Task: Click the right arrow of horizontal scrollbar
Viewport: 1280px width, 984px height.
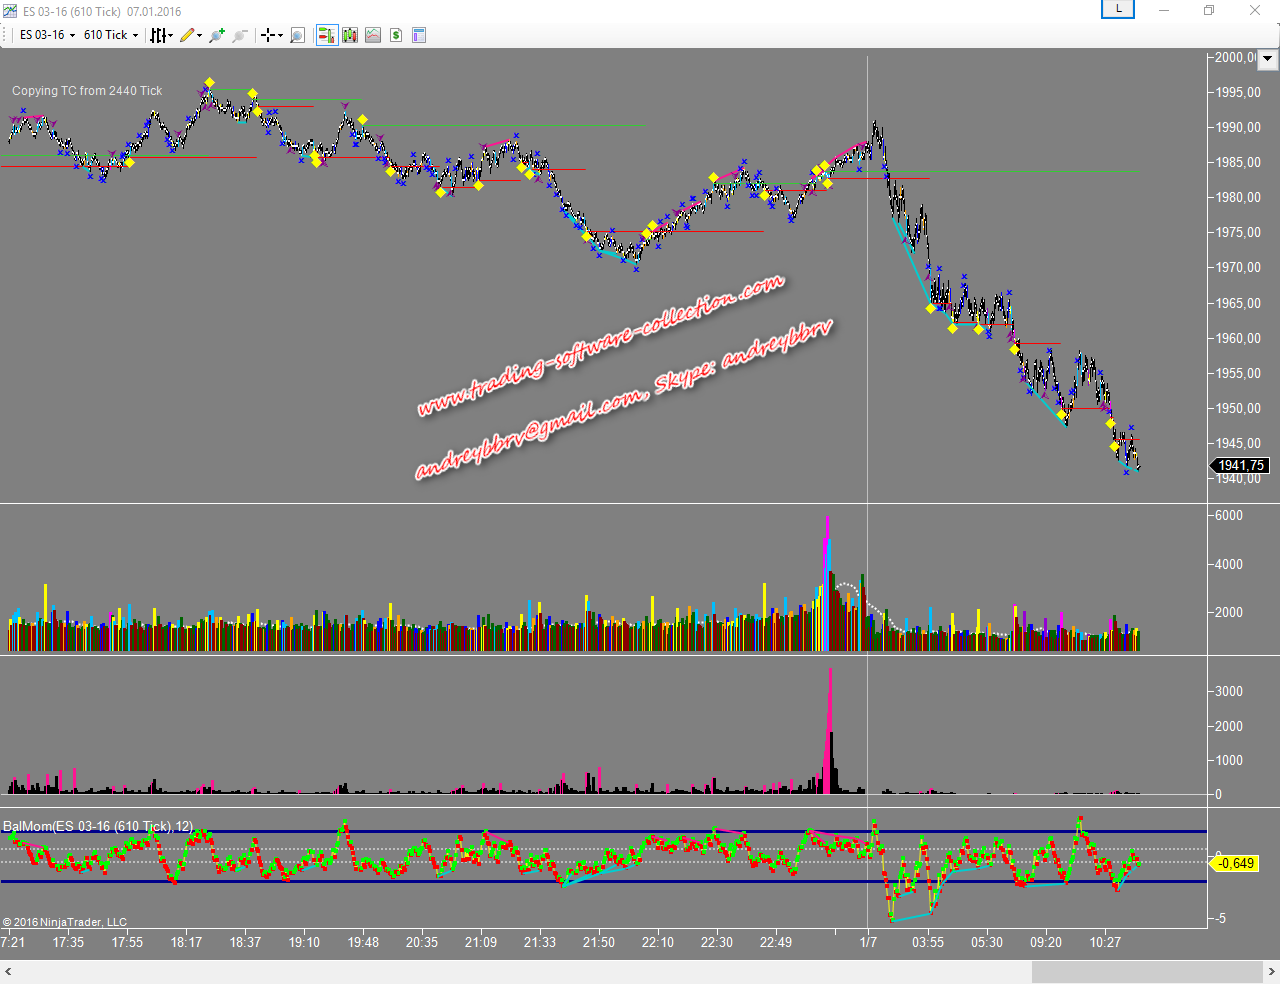Action: 1271,972
